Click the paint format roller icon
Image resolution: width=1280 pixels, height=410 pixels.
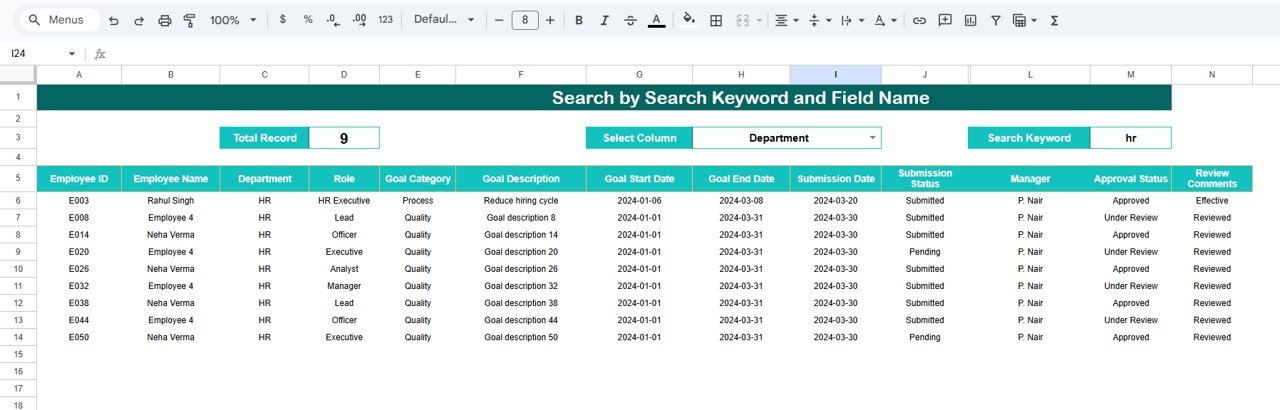189,20
